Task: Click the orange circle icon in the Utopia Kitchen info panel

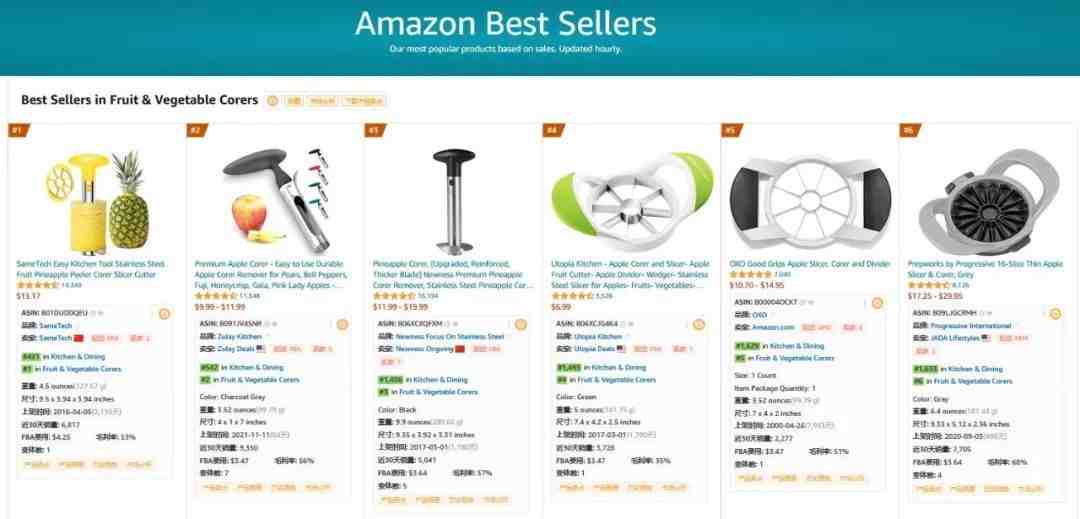Action: pos(698,324)
